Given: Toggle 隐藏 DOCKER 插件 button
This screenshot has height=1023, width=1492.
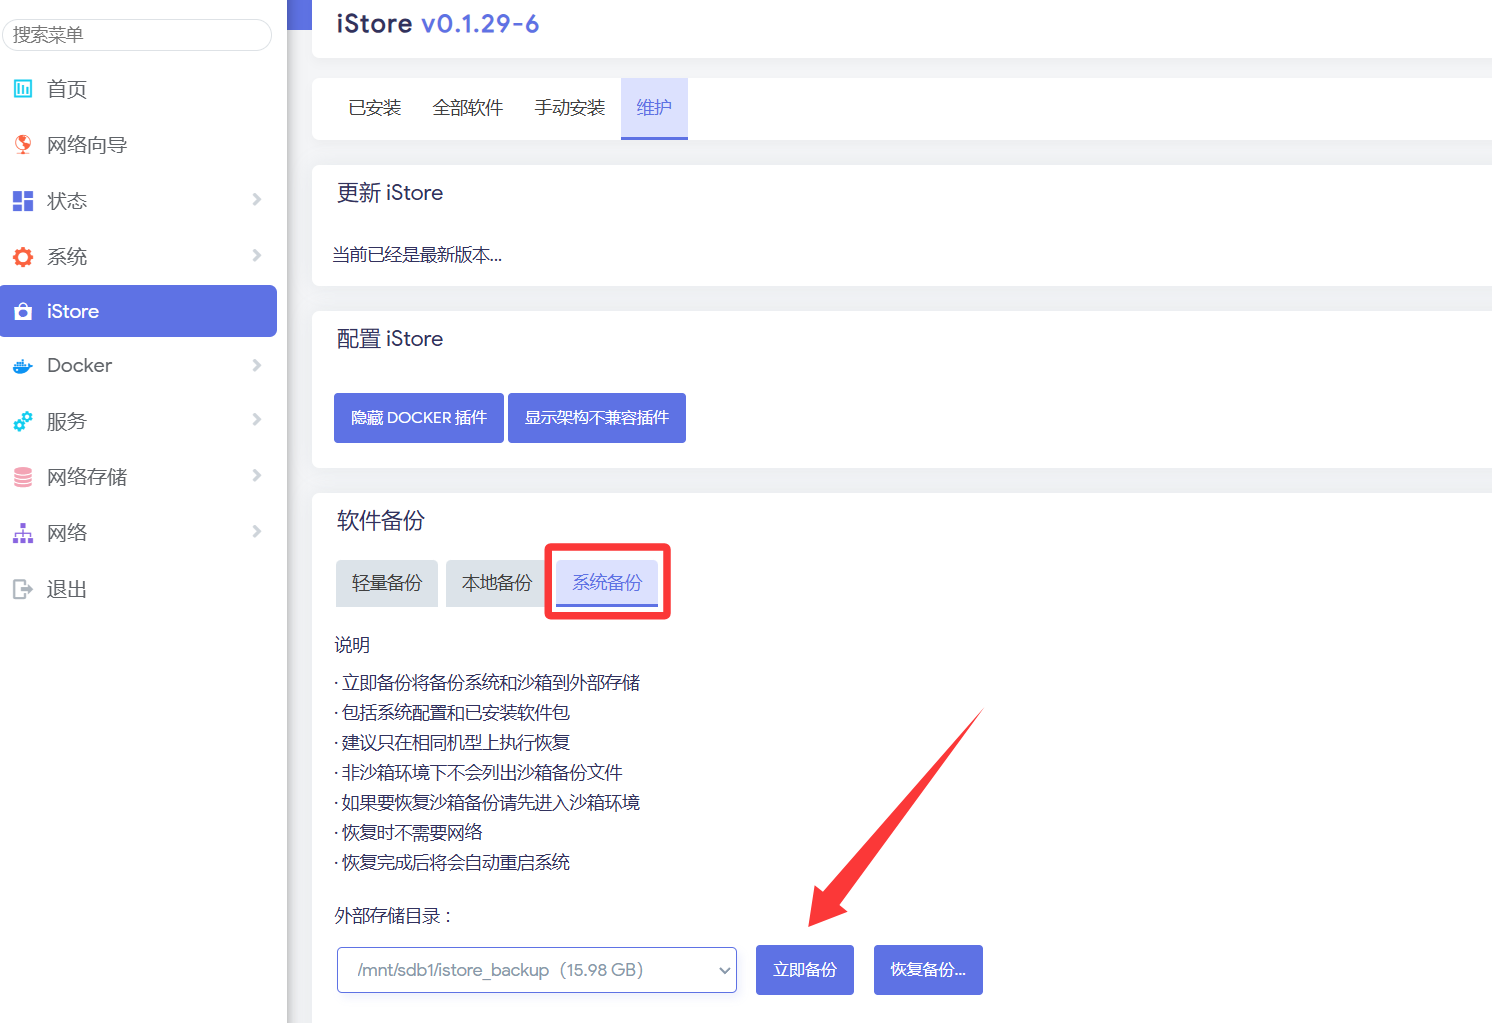Looking at the screenshot, I should tap(418, 418).
